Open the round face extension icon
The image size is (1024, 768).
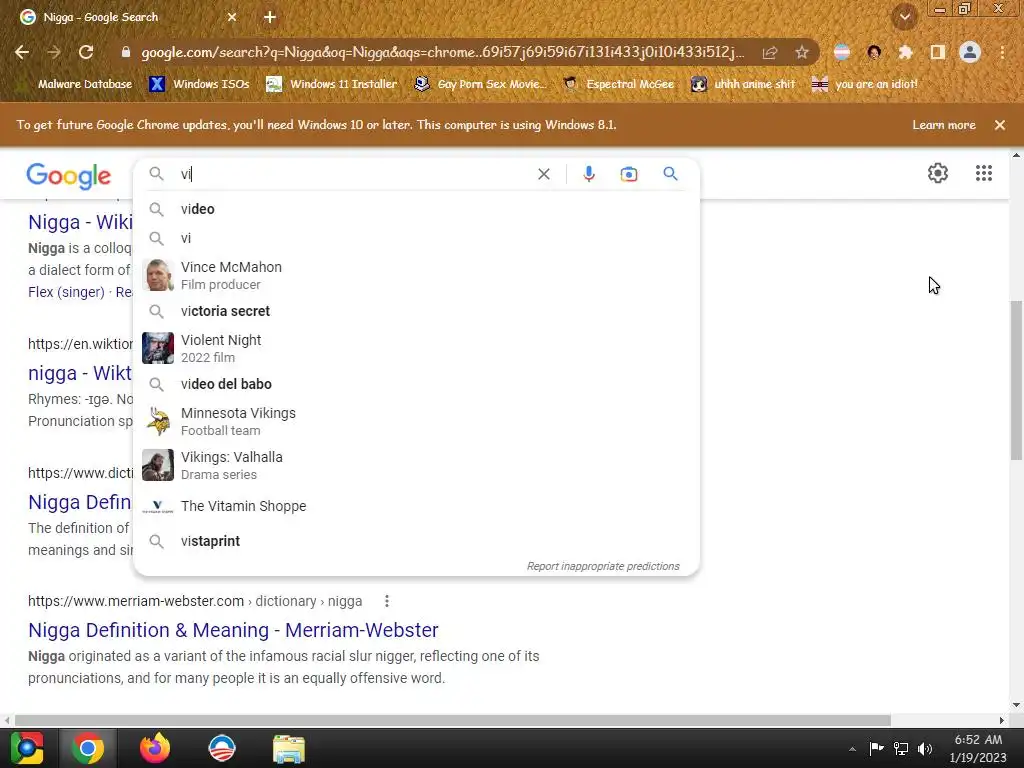[x=874, y=52]
